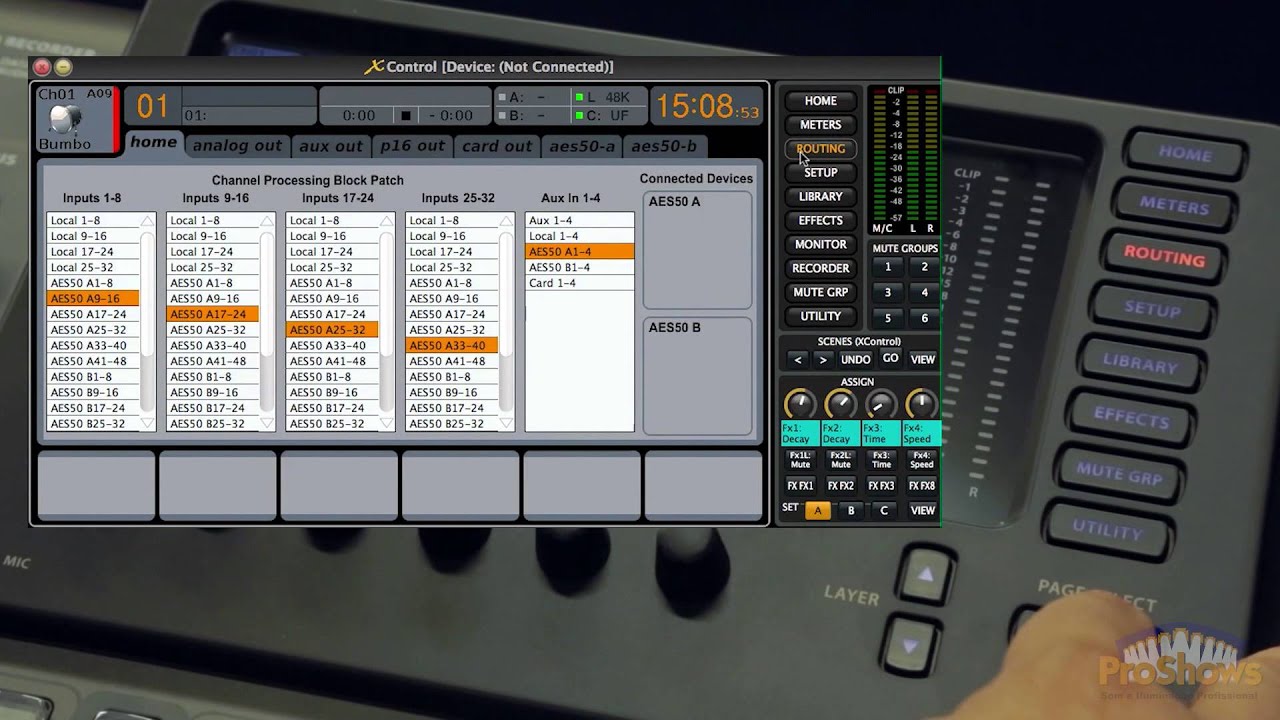1280x720 pixels.
Task: Open the analog out tab
Action: [x=237, y=146]
